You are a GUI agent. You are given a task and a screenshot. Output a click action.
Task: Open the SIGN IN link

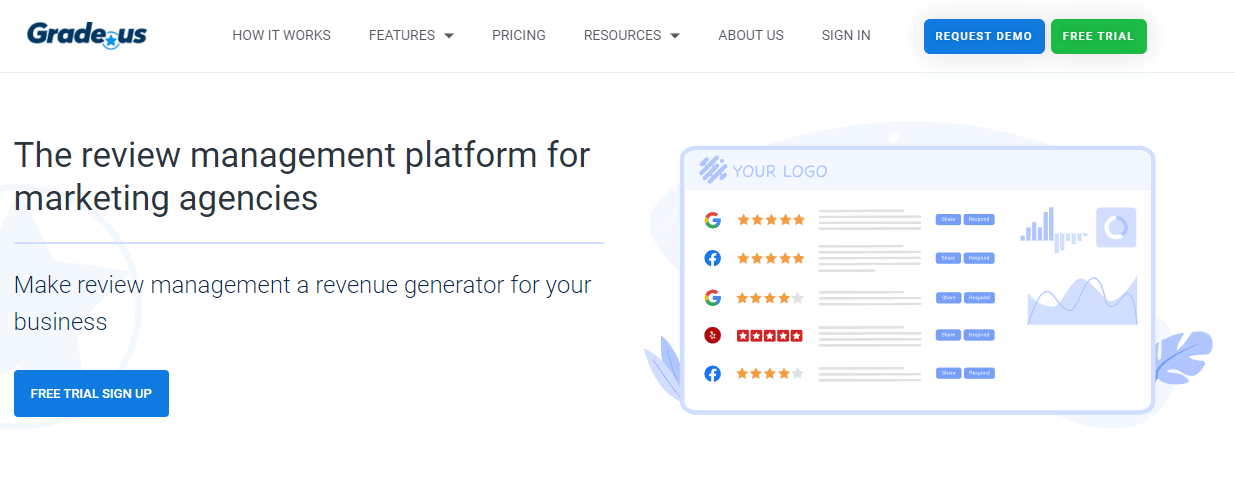[x=846, y=35]
